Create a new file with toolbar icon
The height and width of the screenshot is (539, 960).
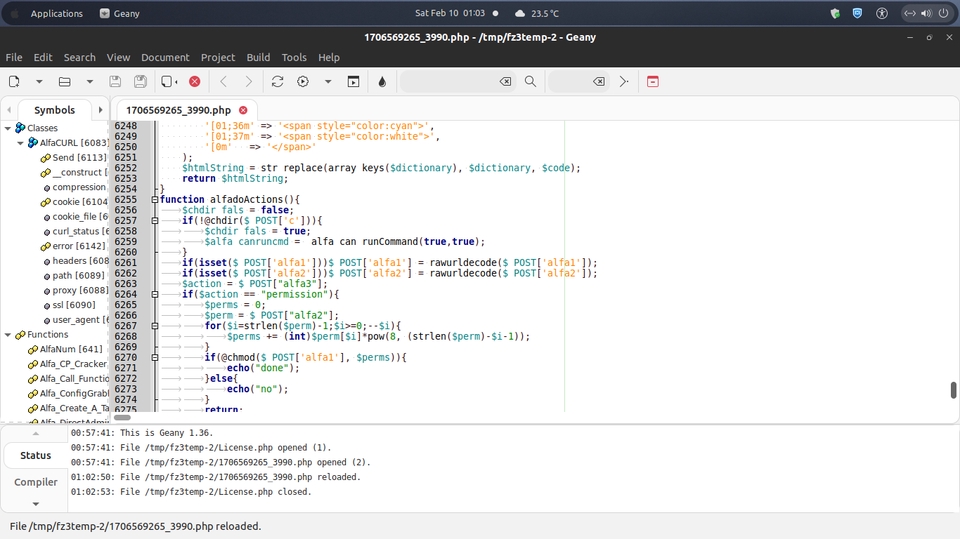[14, 81]
